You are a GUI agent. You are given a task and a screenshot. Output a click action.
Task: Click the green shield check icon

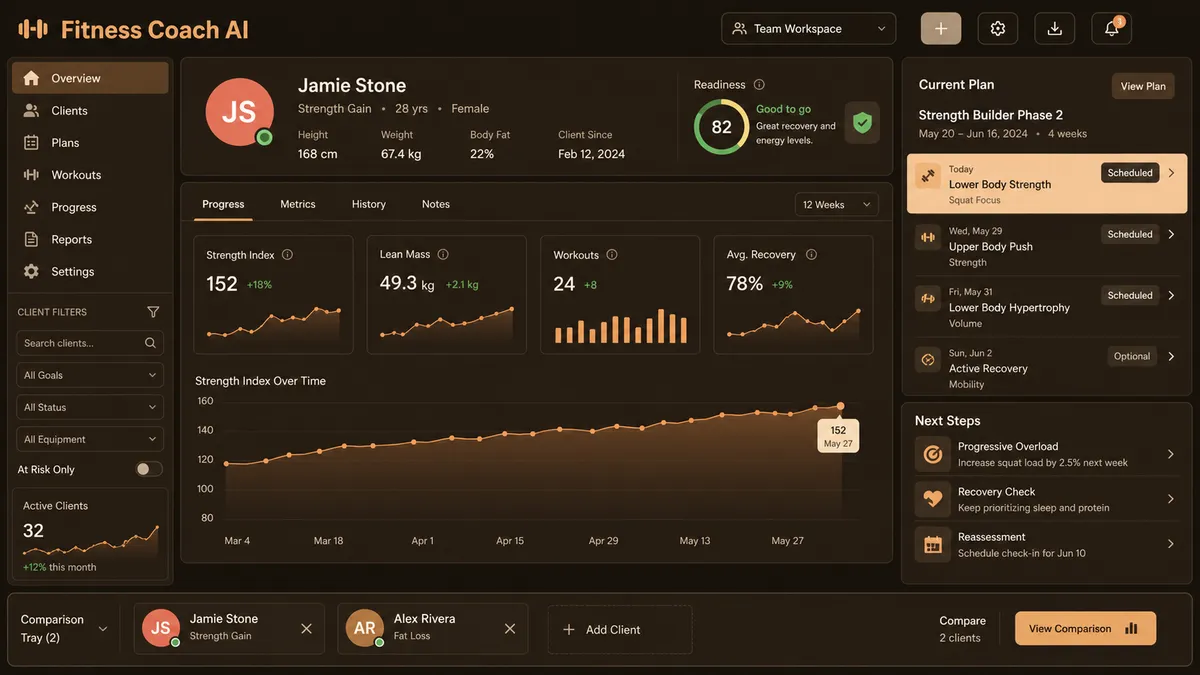pyautogui.click(x=862, y=123)
